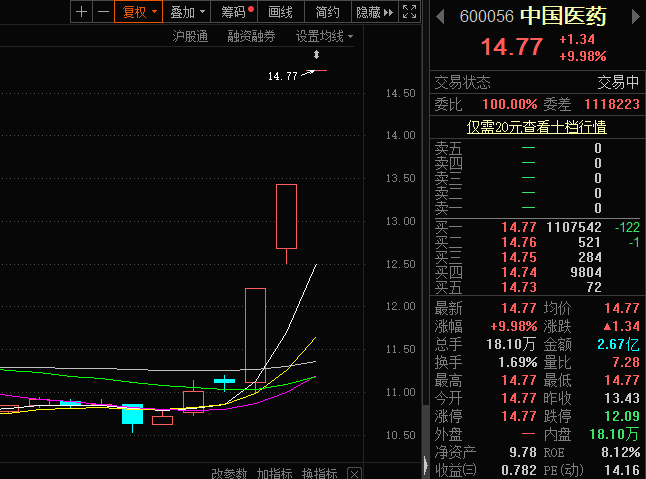Close indicator panel X icon
The image size is (646, 479).
[354, 474]
